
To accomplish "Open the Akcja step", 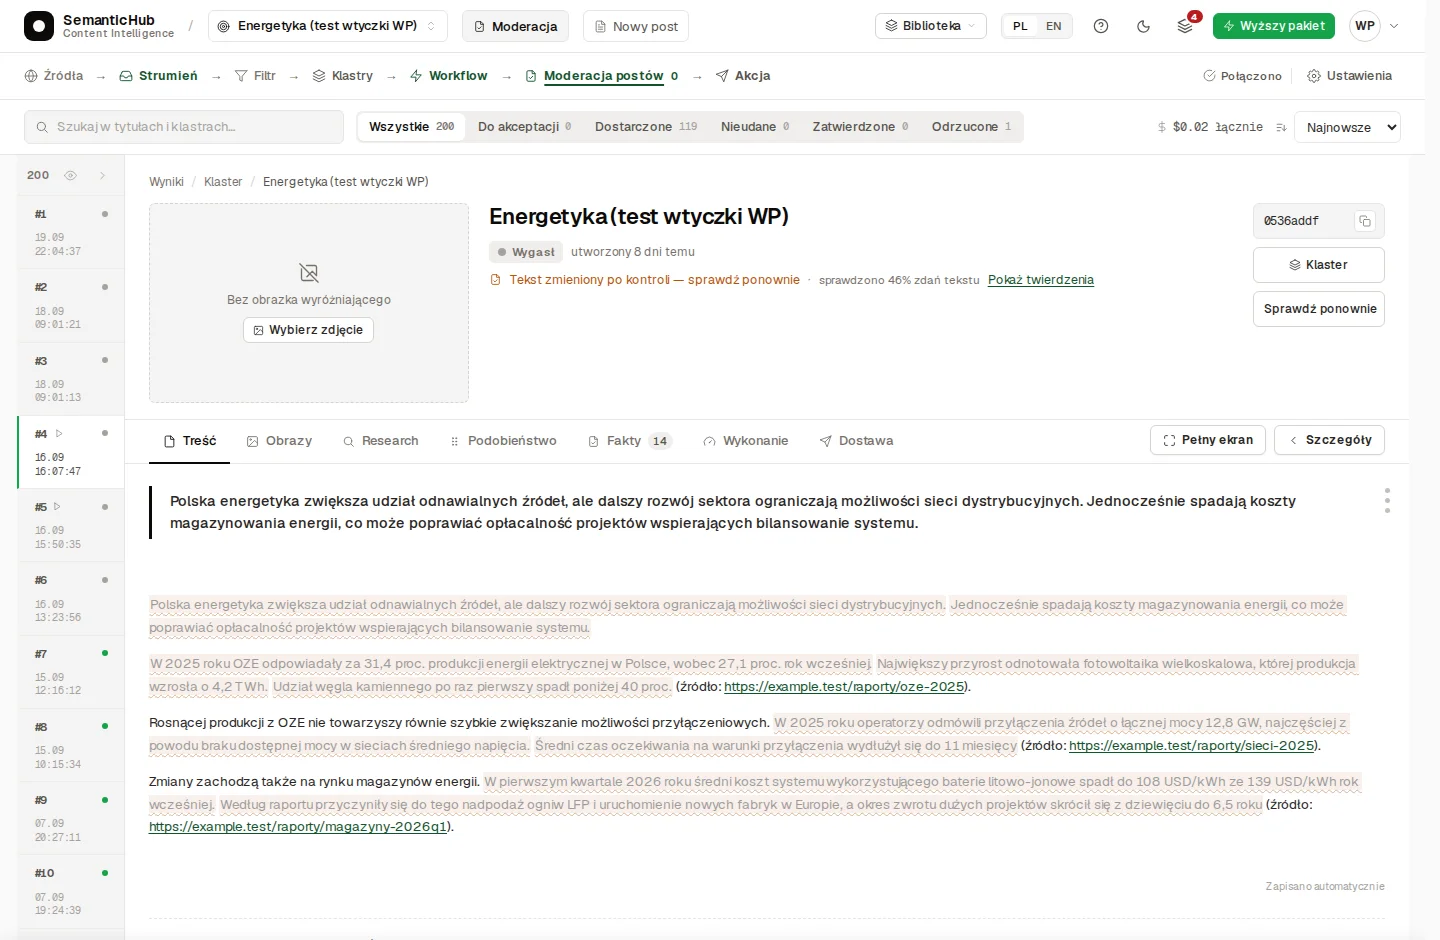I will (x=743, y=76).
